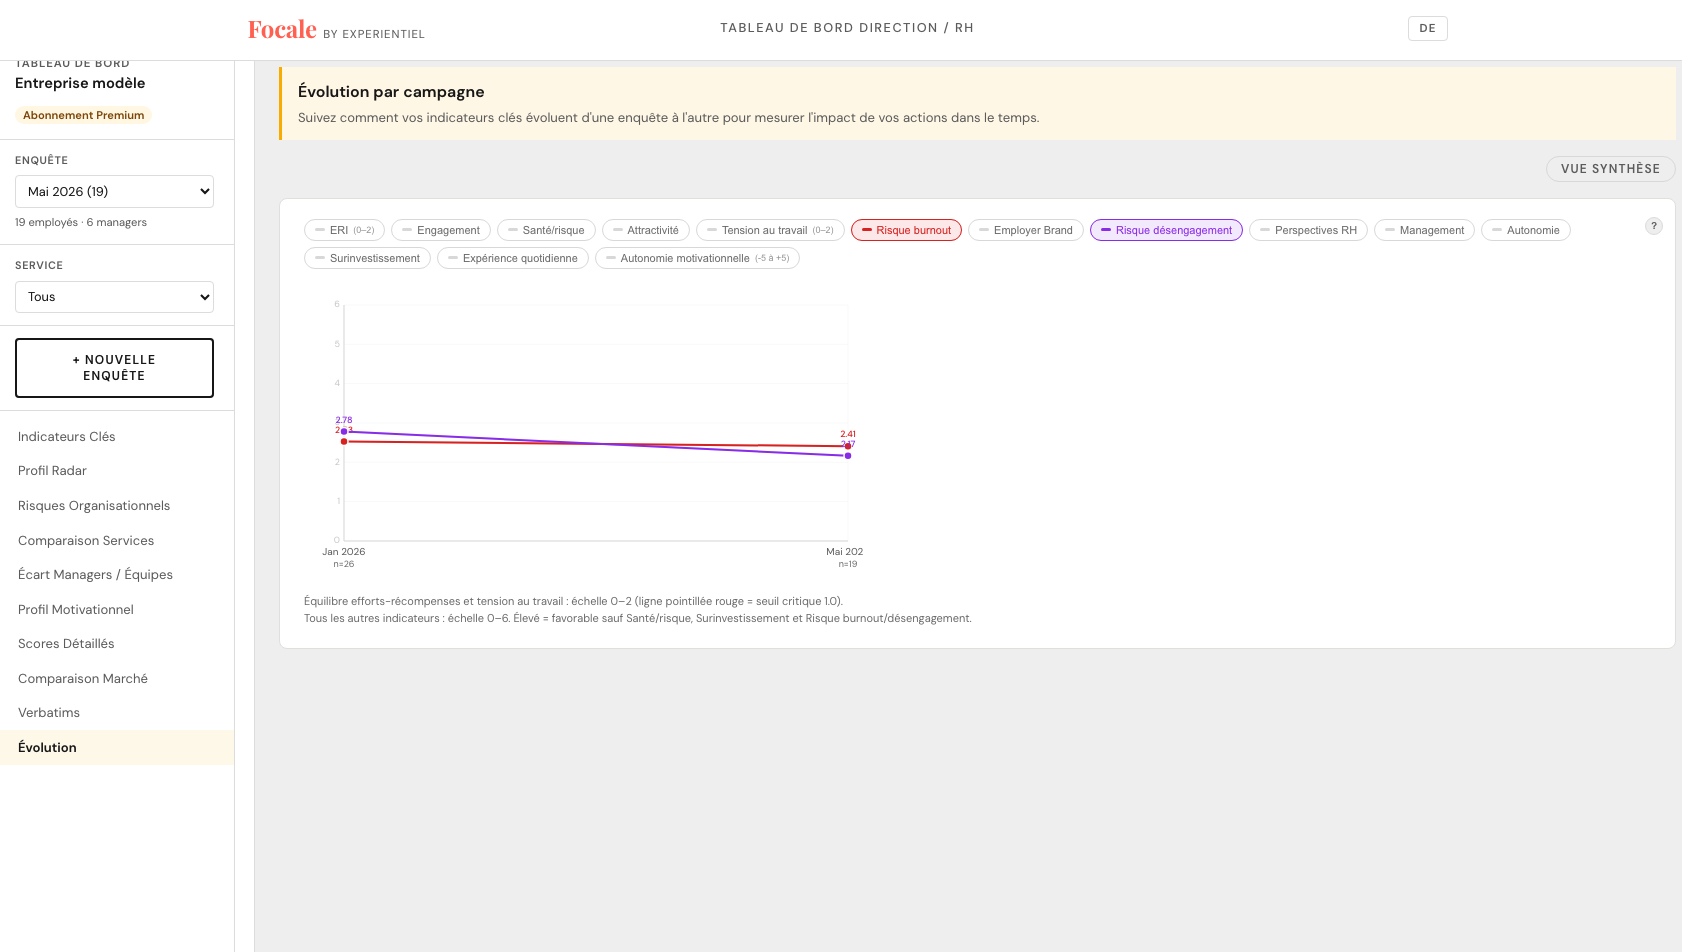Screen dimensions: 1682x952
Task: Disable the Risque burnout chip
Action: (x=906, y=230)
